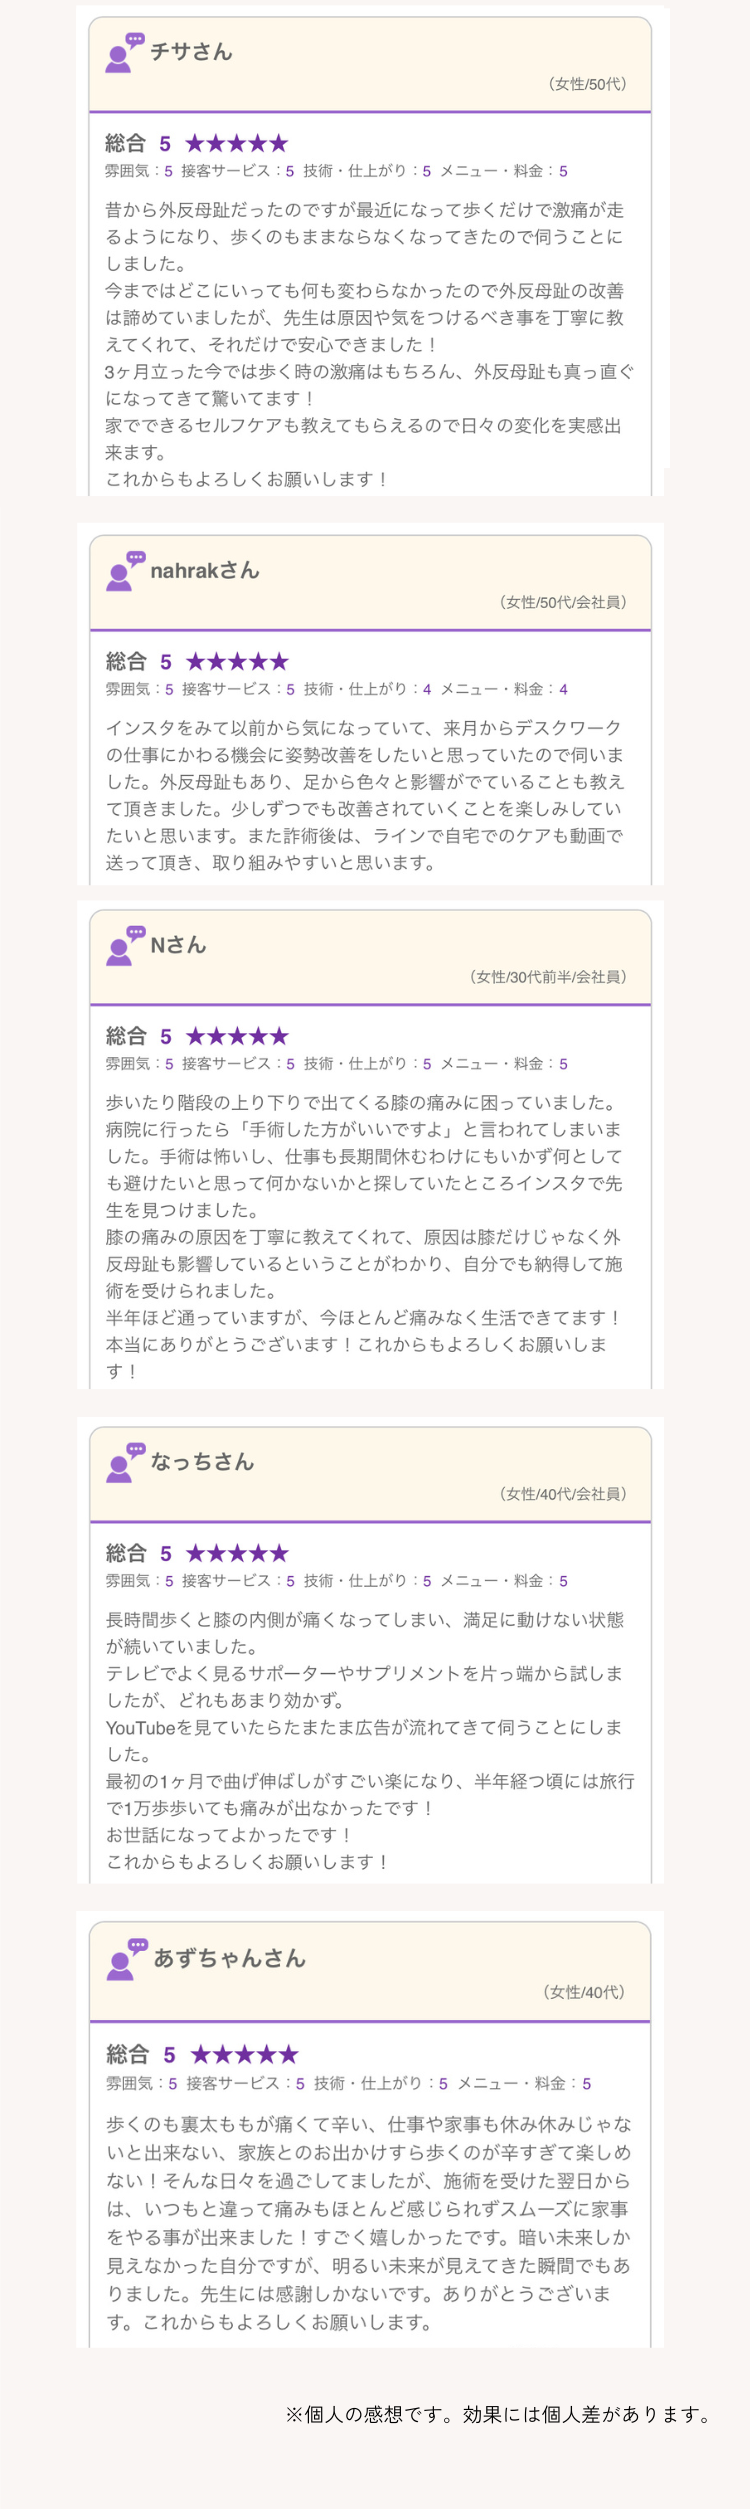Click the avatar icon beside nahrakさん

click(126, 571)
